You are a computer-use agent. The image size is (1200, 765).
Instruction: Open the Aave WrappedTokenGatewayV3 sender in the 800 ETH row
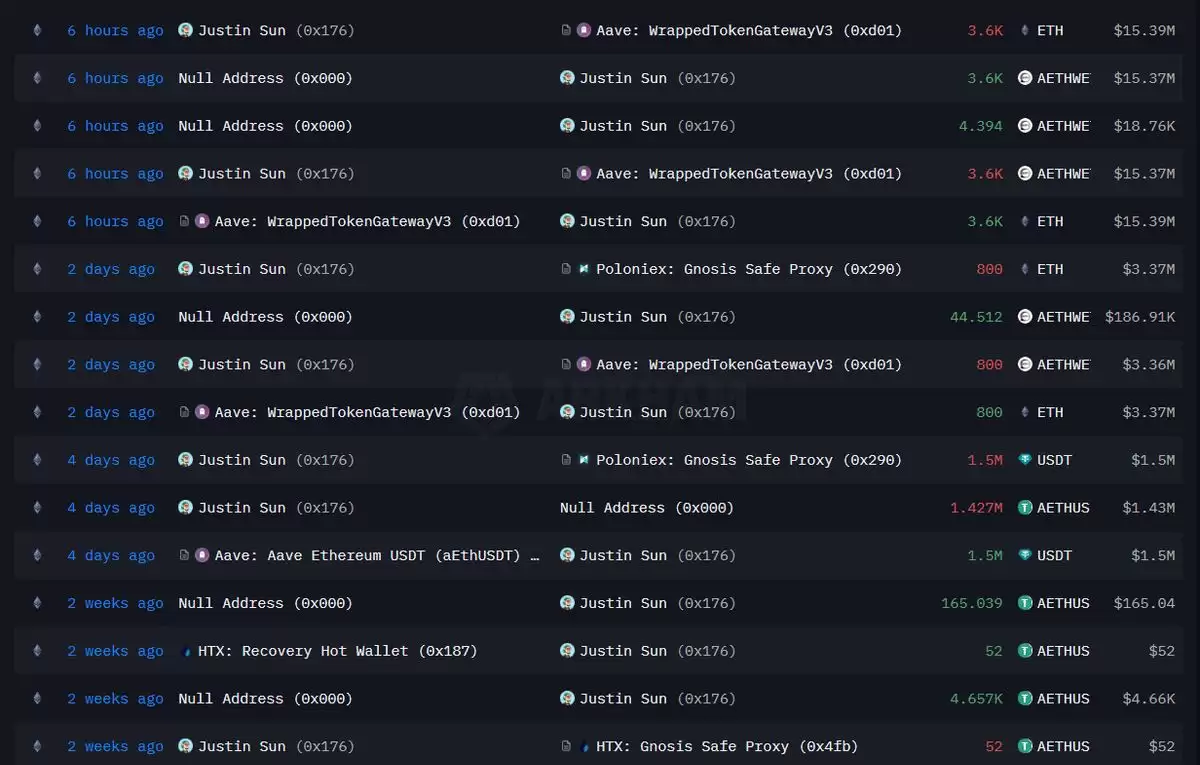367,412
